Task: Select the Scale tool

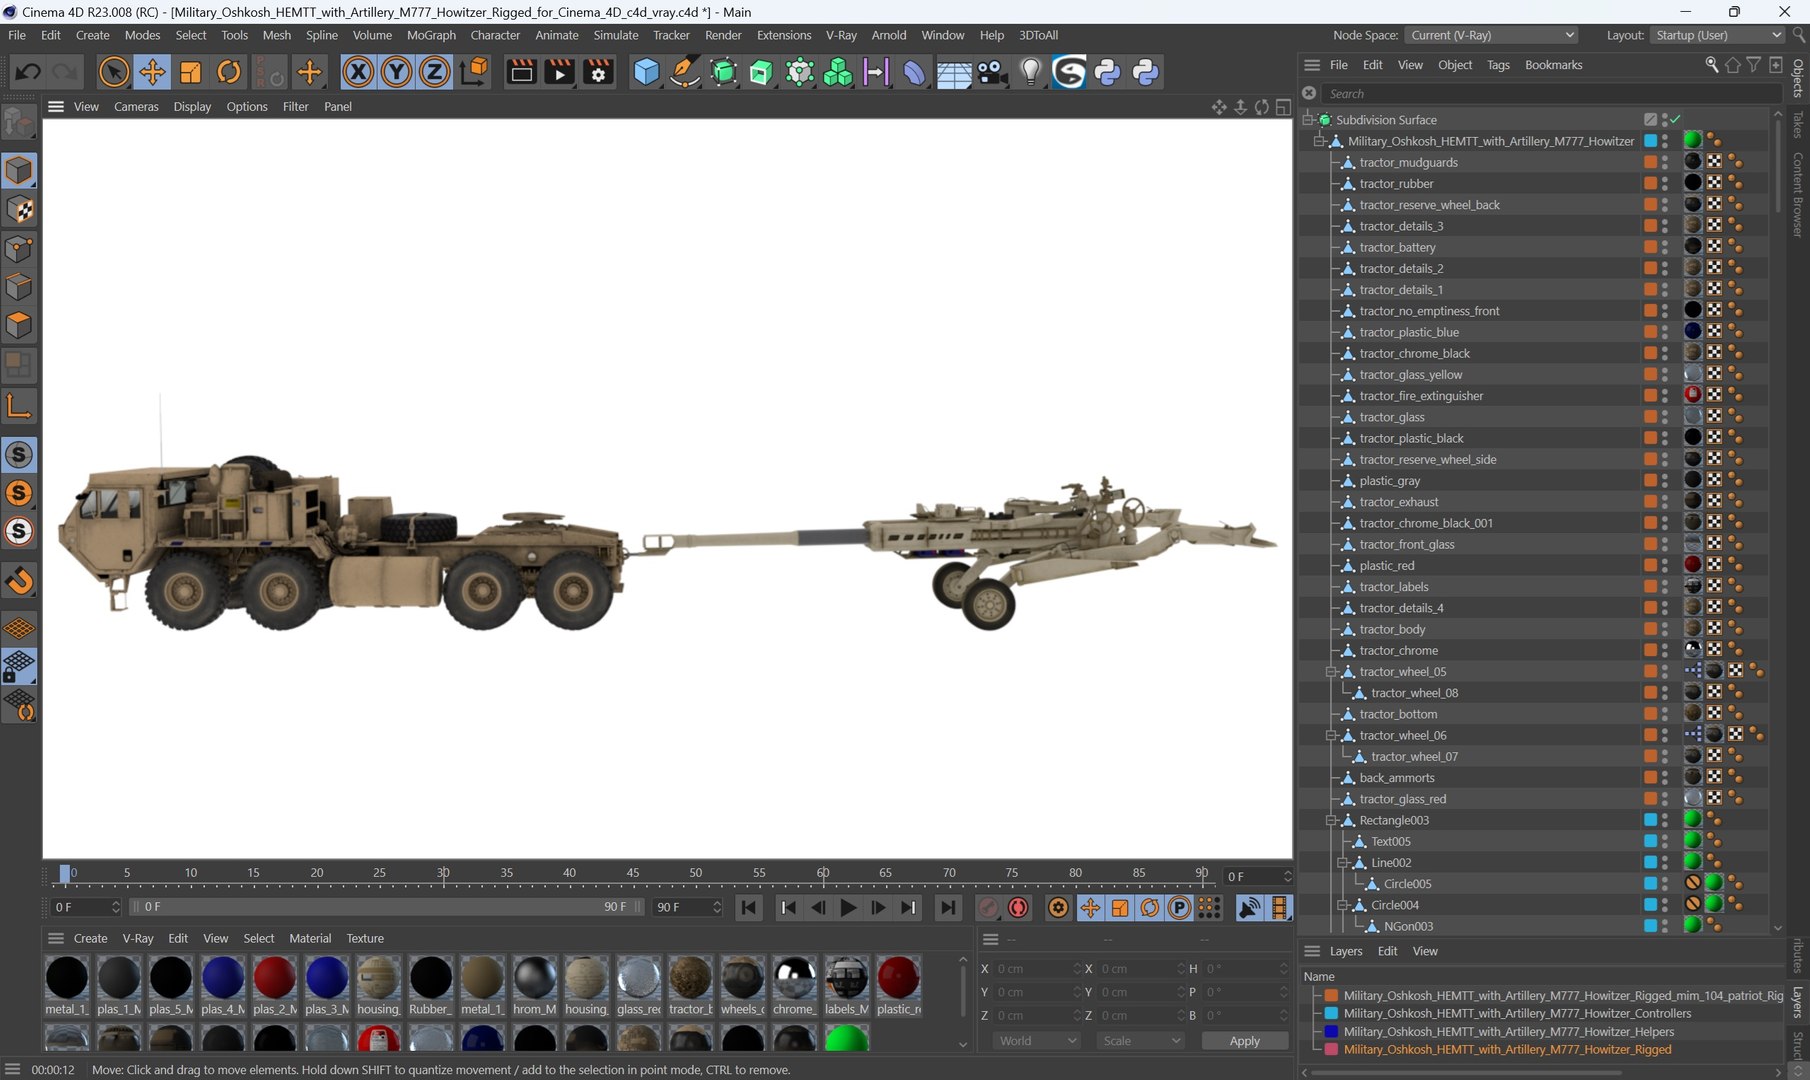Action: point(190,72)
